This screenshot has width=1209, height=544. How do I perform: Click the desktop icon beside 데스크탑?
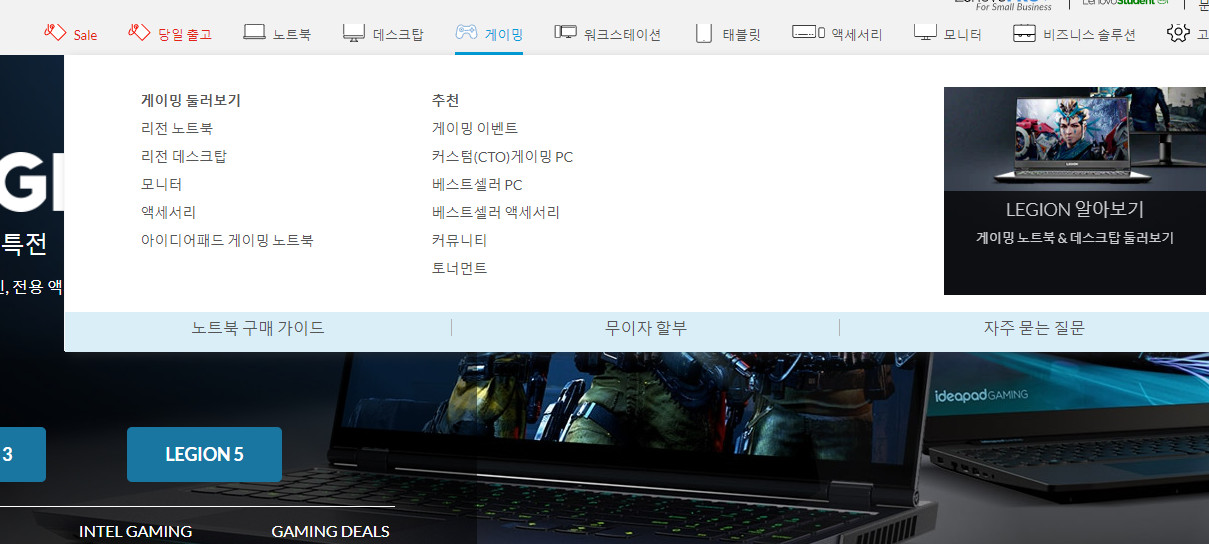(x=354, y=34)
